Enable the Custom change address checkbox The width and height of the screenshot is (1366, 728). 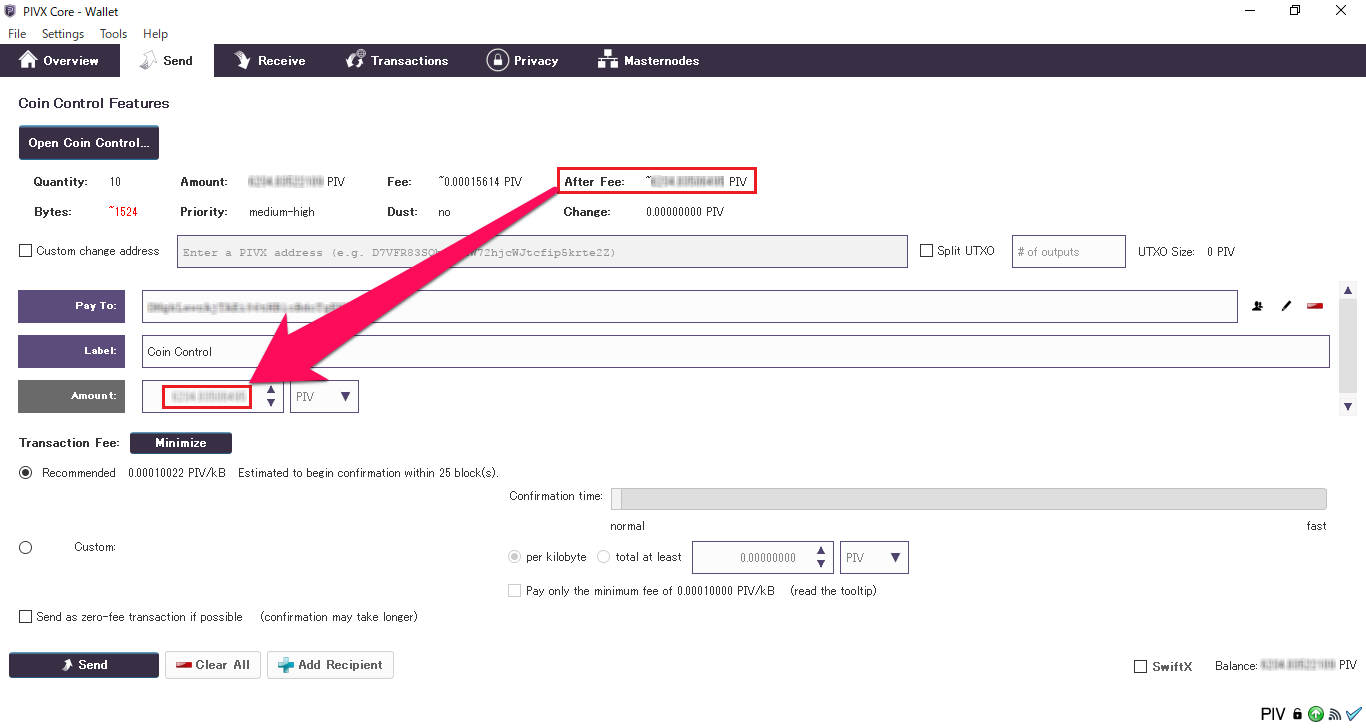pos(26,251)
